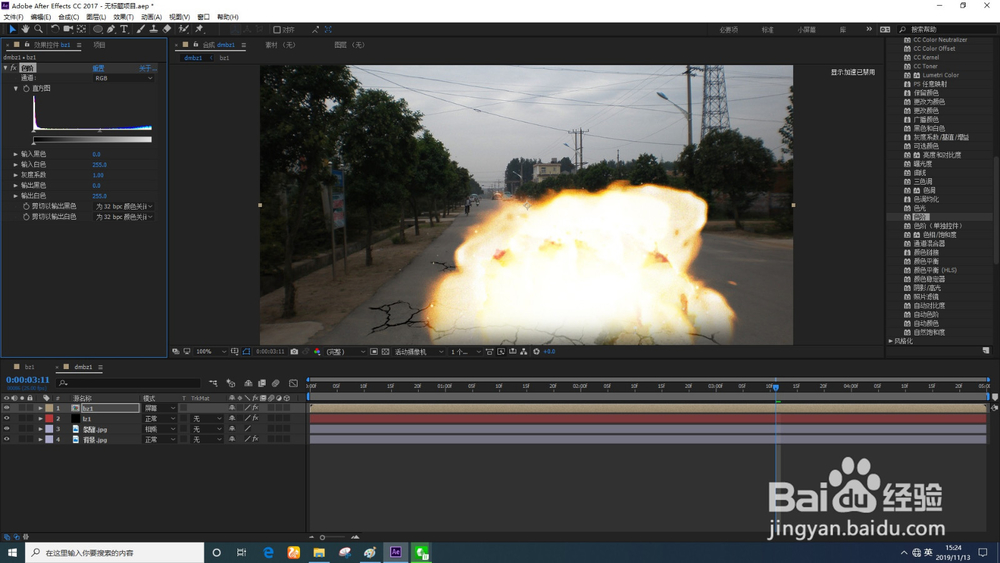Toggle hide shy layers icon in timeline
The width and height of the screenshot is (1000, 563).
click(x=248, y=383)
